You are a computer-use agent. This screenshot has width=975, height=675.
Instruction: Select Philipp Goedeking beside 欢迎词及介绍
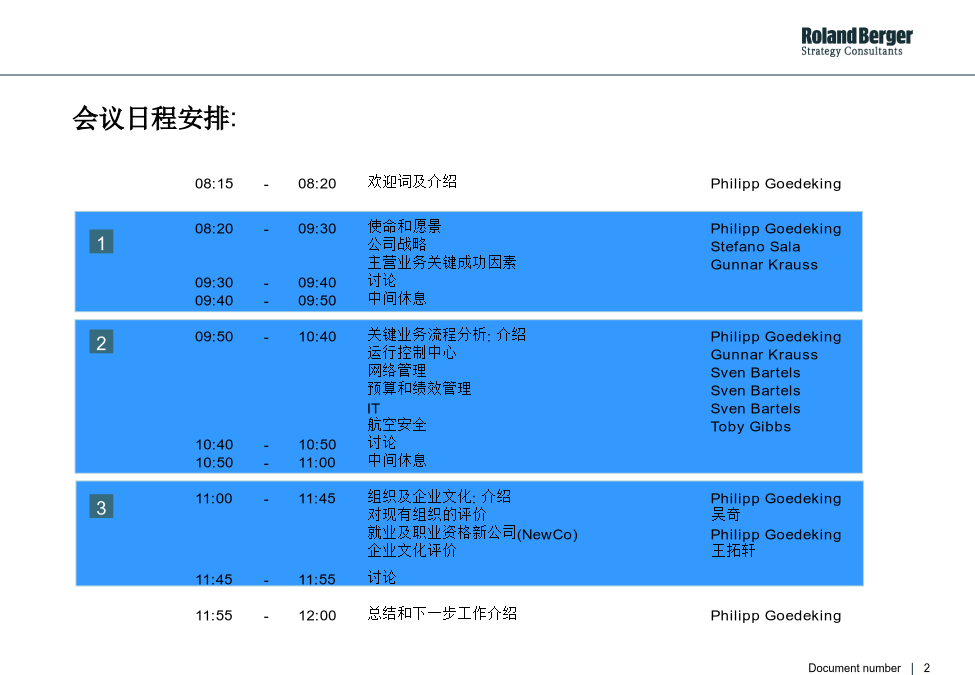[x=775, y=184]
